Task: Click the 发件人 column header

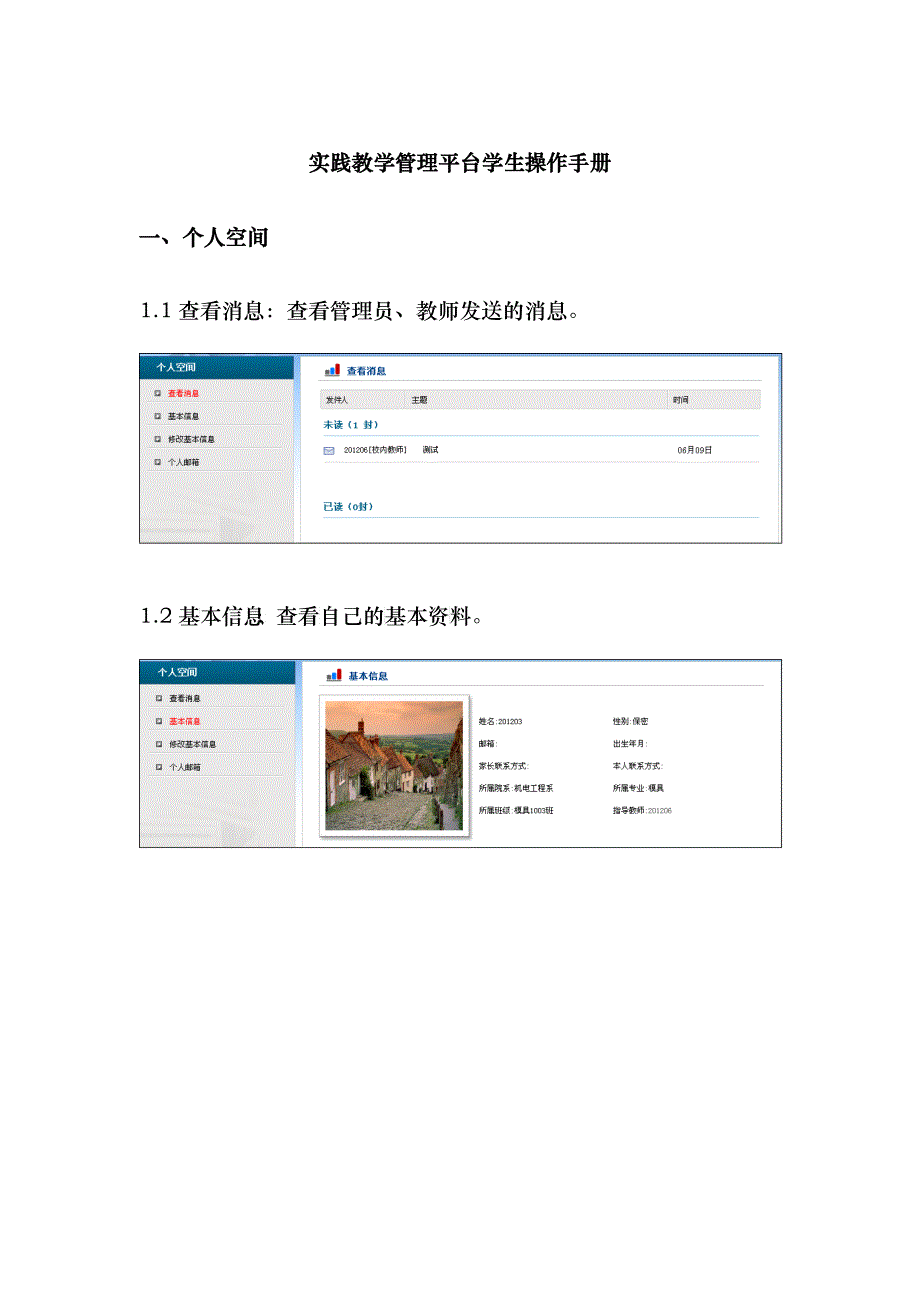Action: [x=337, y=400]
